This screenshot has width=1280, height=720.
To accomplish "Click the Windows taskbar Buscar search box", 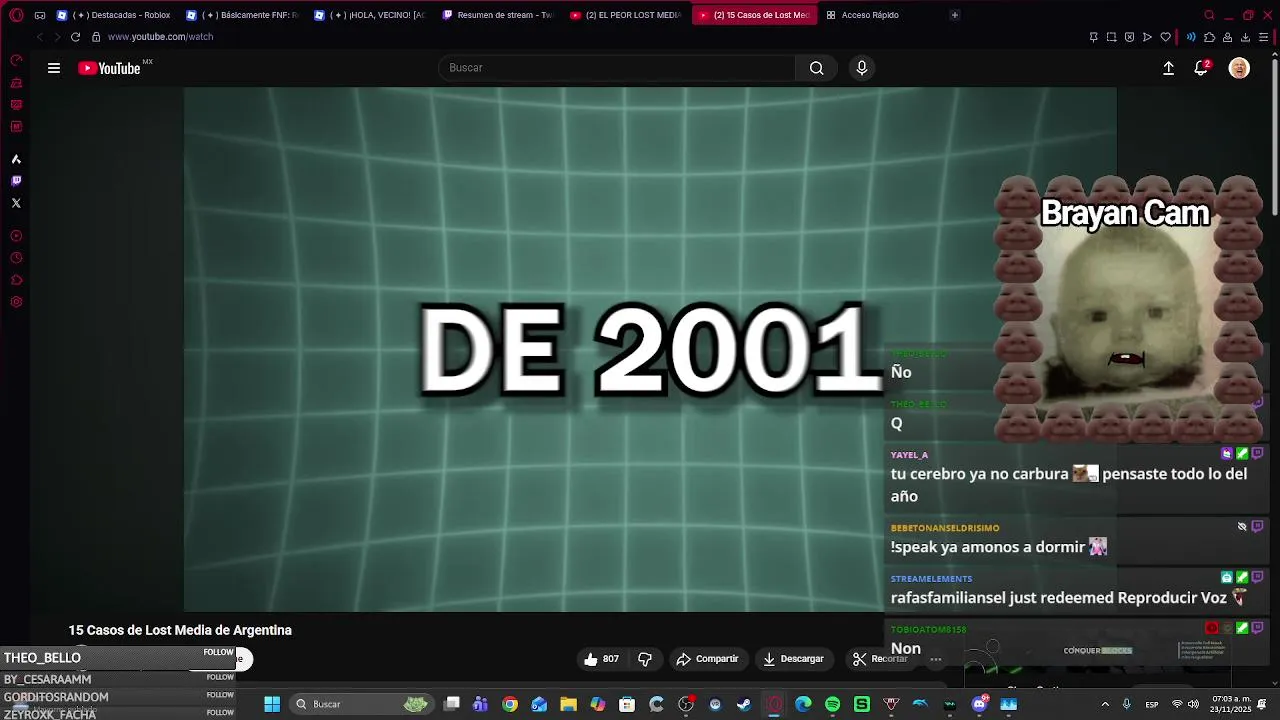I will 360,704.
